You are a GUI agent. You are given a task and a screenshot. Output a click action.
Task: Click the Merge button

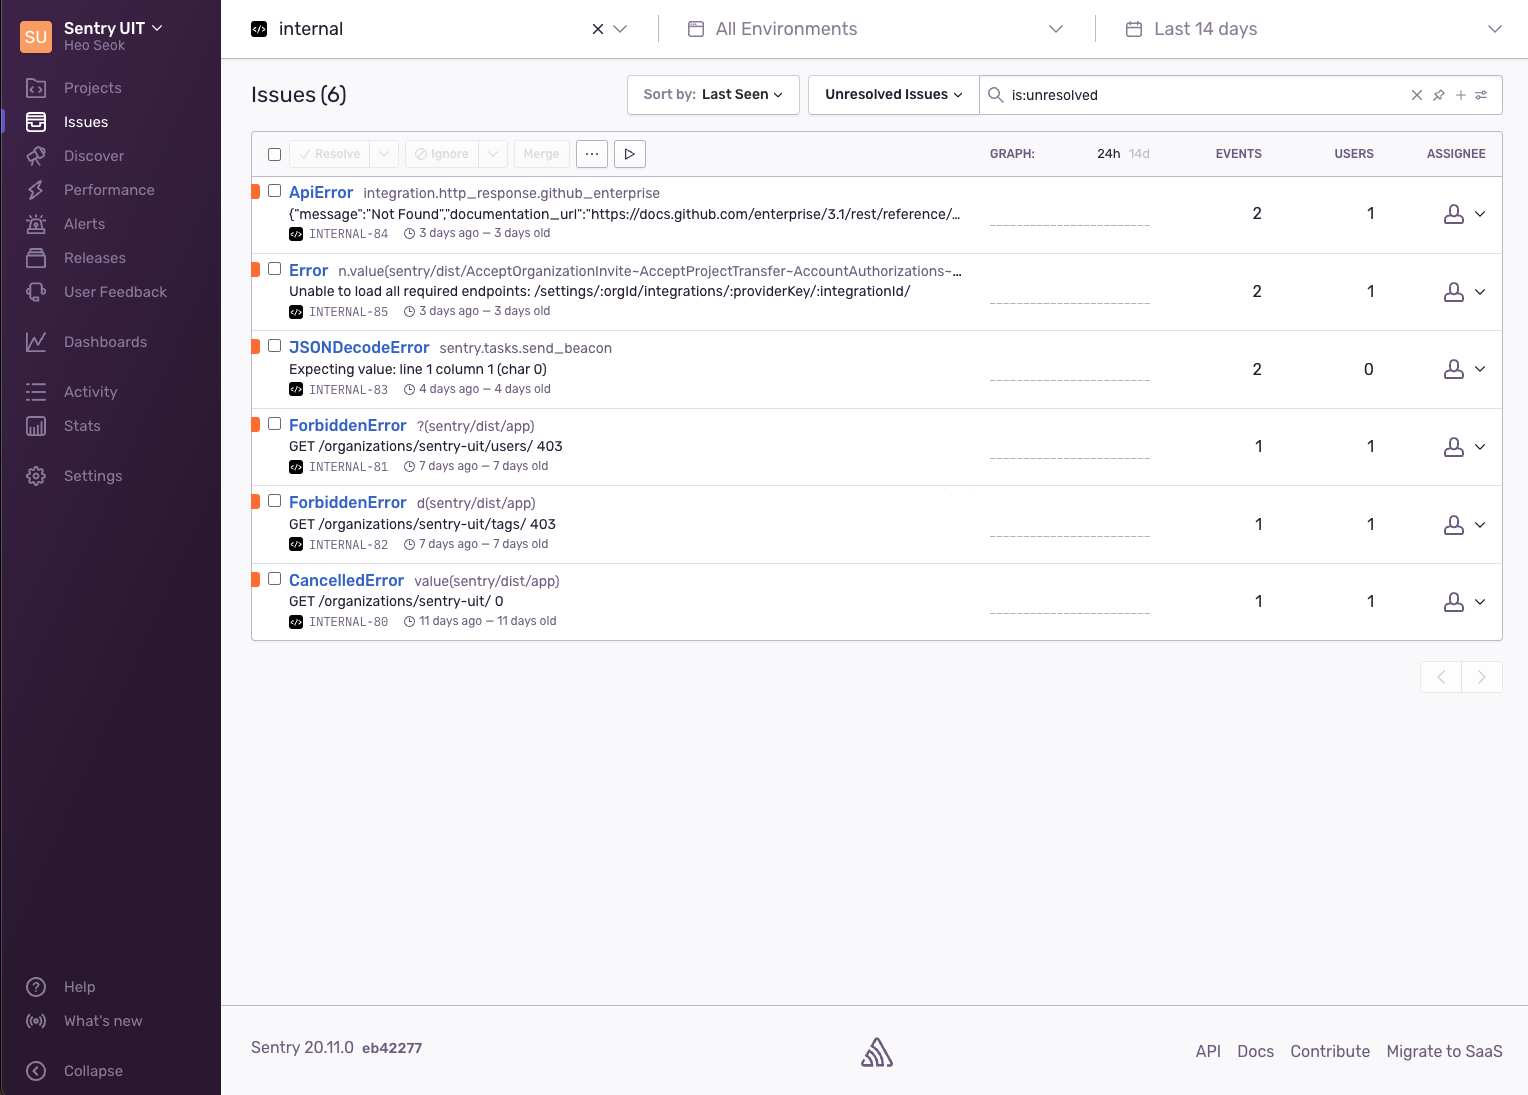pos(541,154)
